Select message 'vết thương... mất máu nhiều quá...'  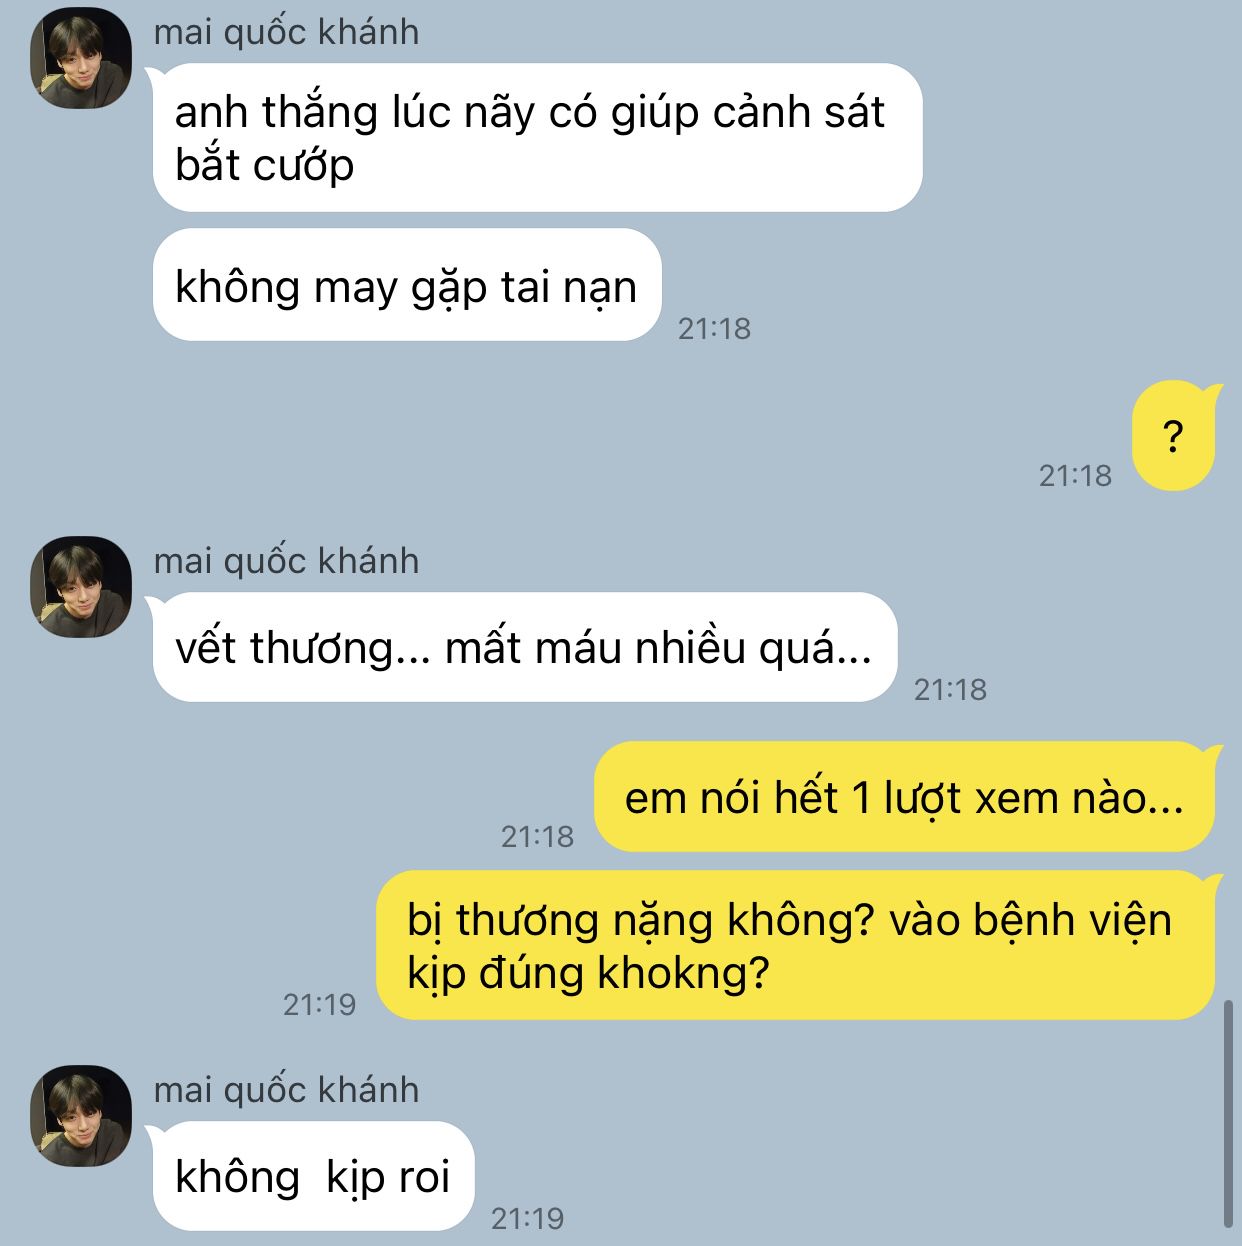tap(525, 647)
